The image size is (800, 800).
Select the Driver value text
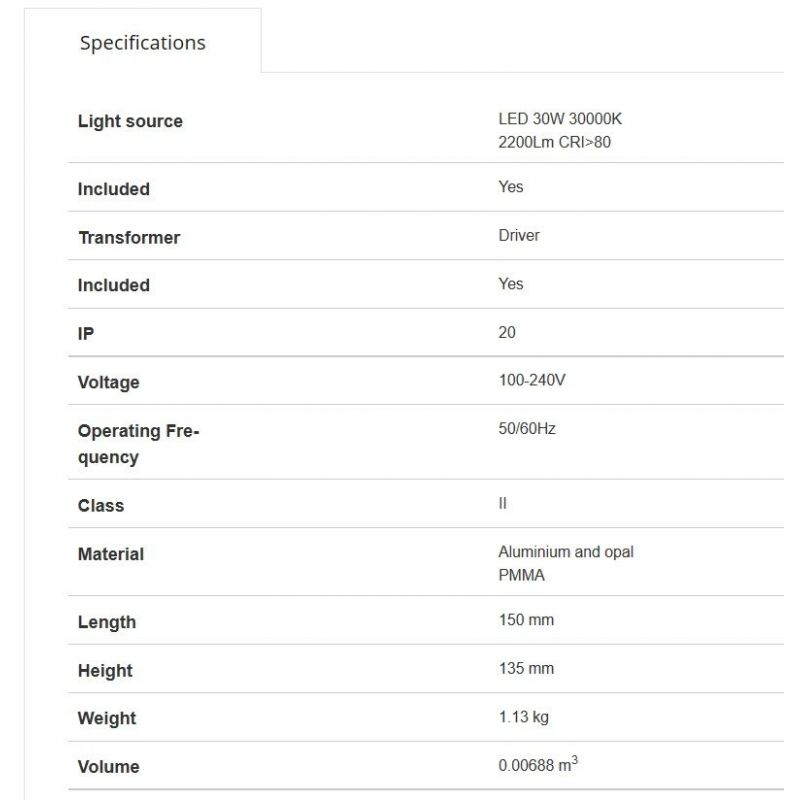click(x=519, y=235)
